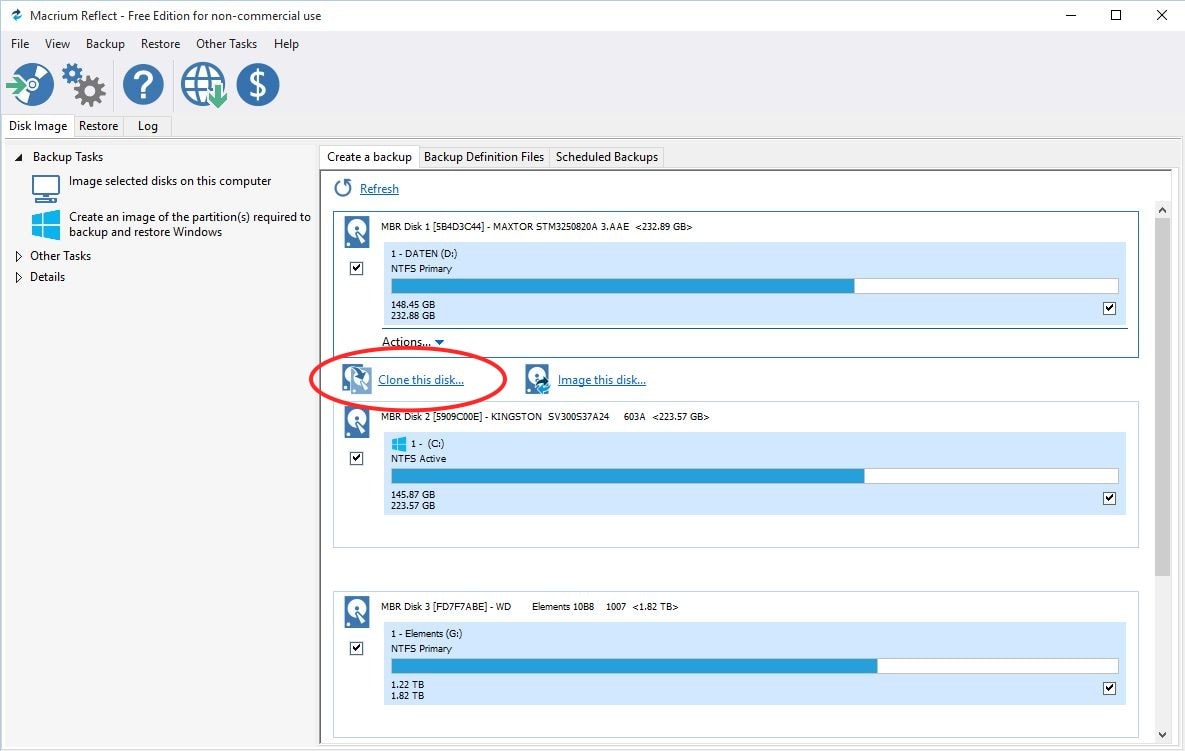This screenshot has height=751, width=1185.
Task: Click the NTFS Active label
Action: click(419, 459)
